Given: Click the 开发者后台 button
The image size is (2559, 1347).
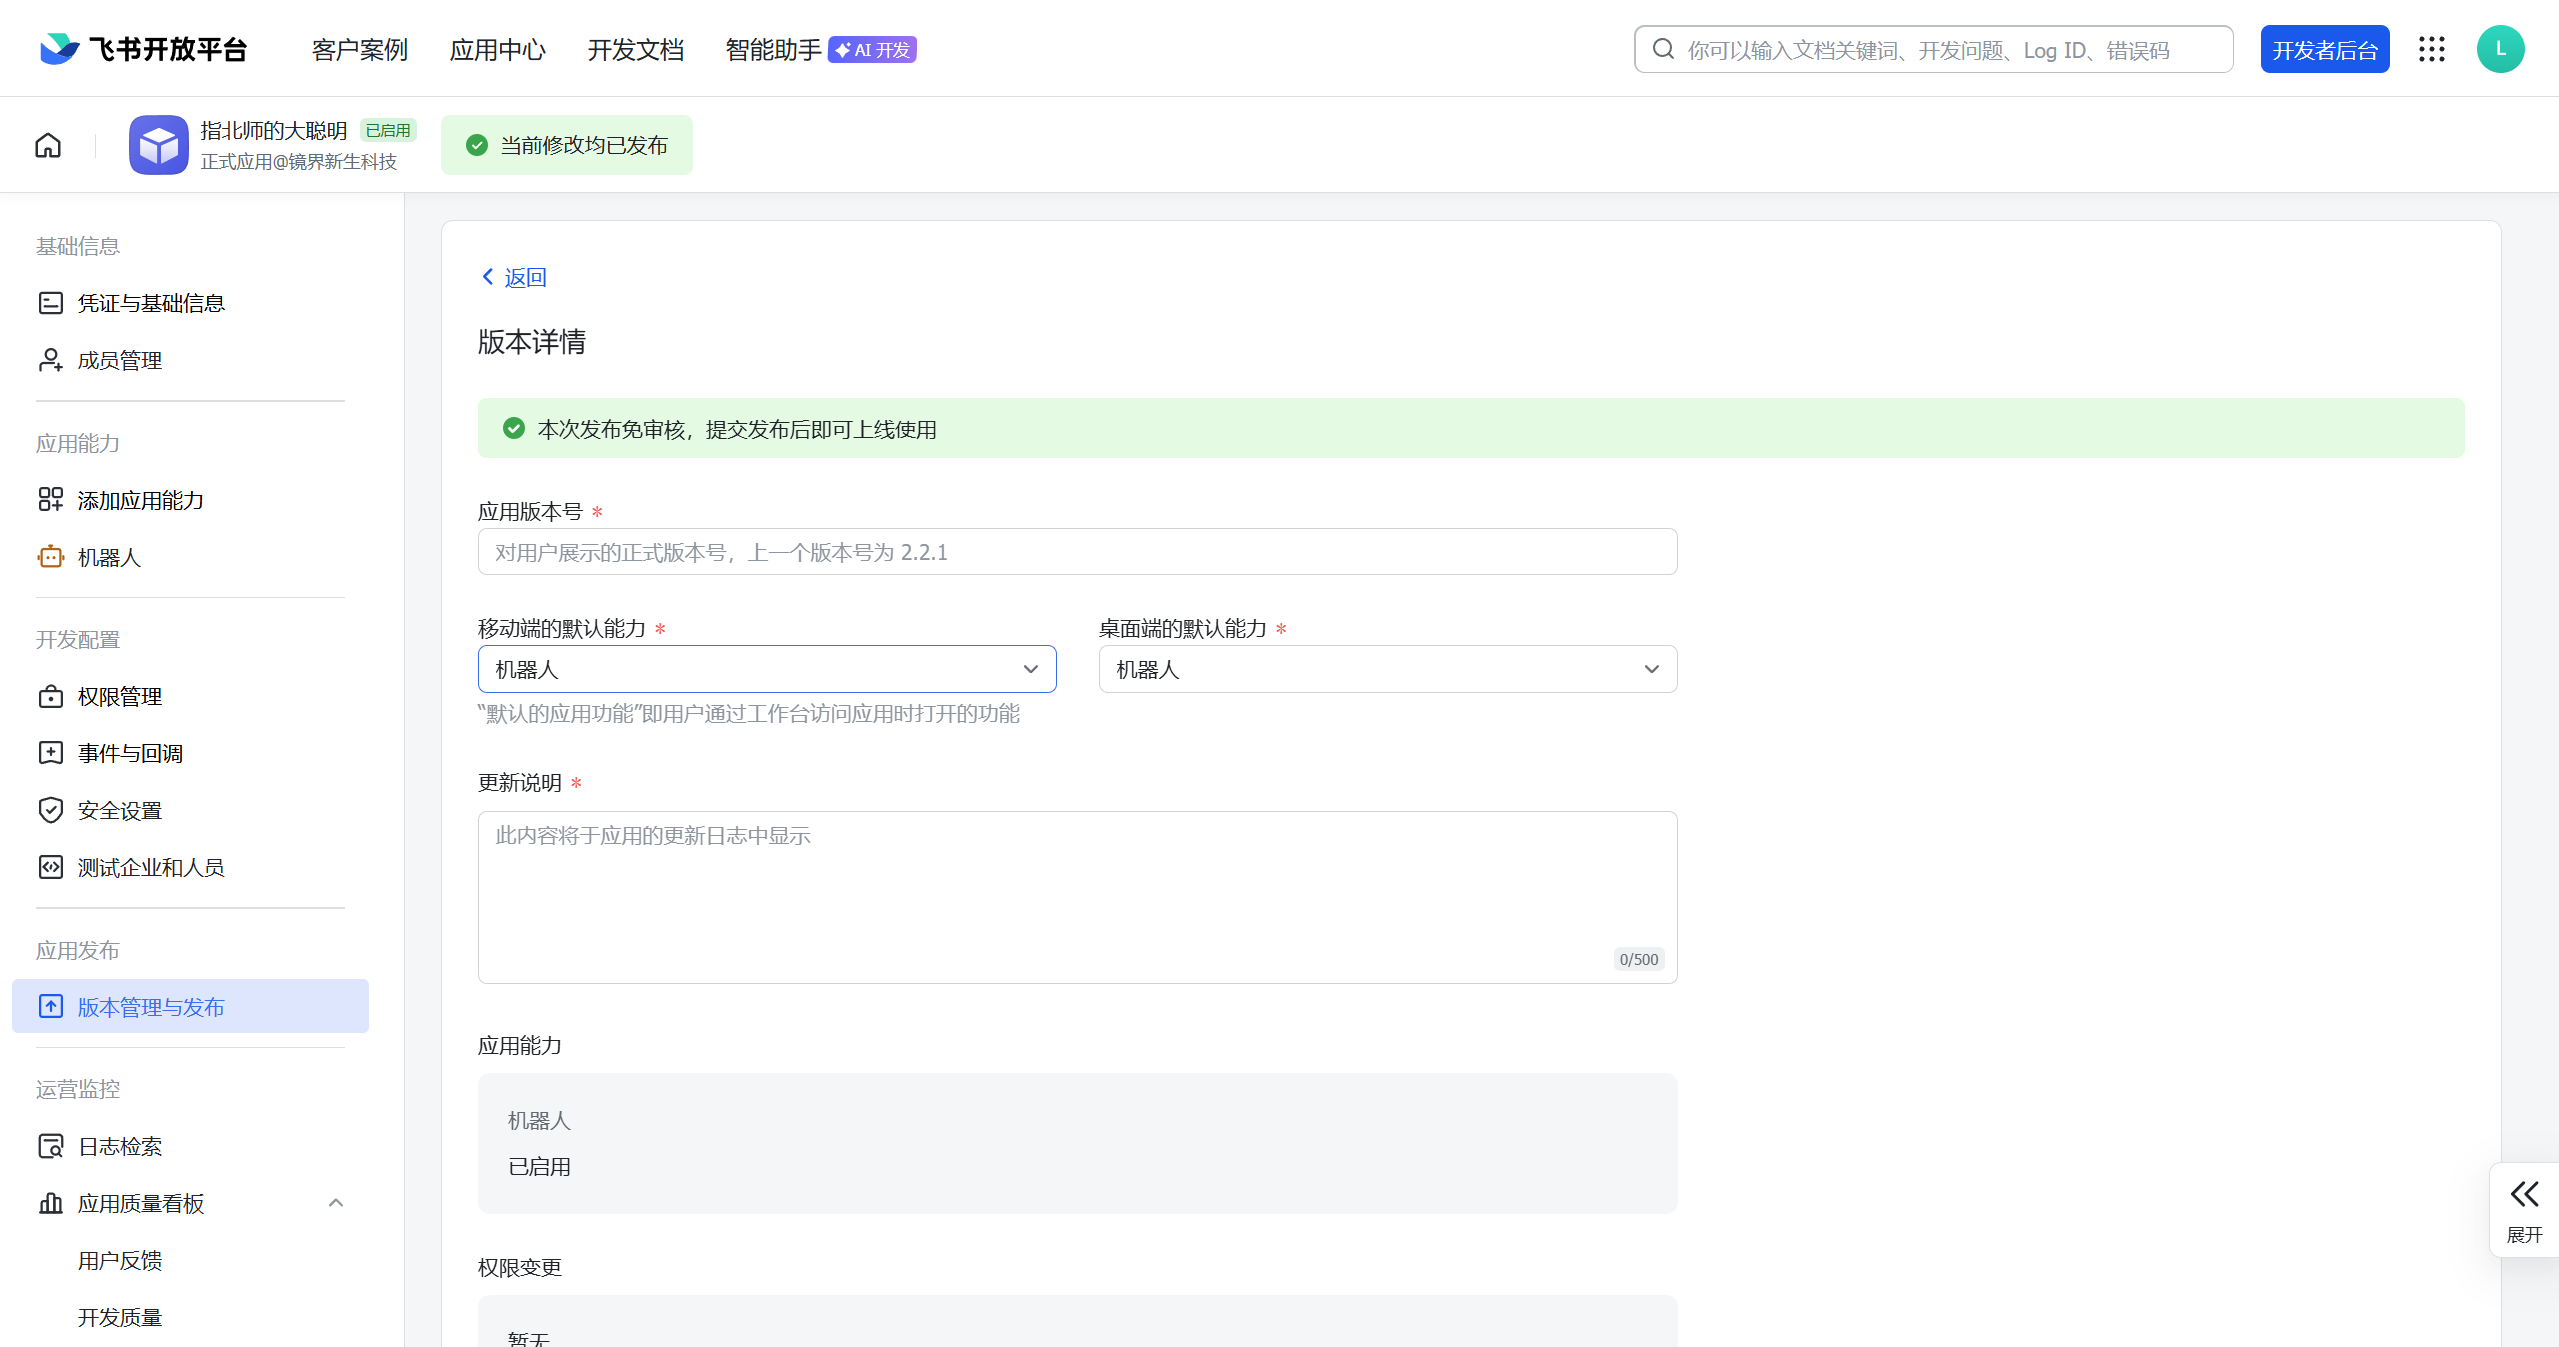Looking at the screenshot, I should (2324, 50).
